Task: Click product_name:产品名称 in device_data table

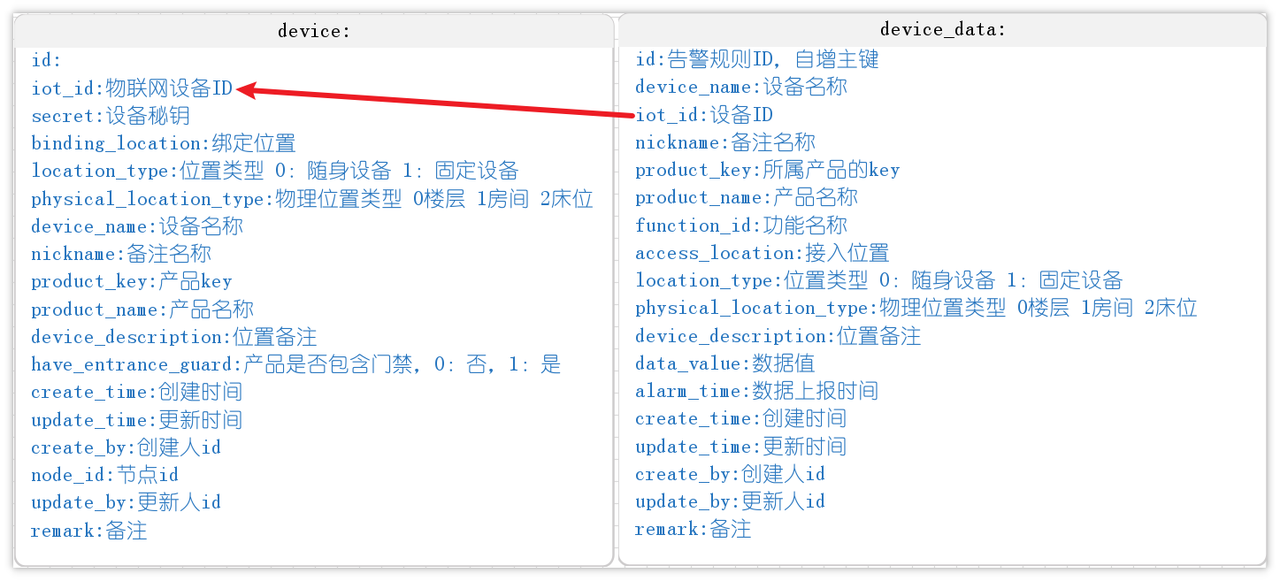Action: click(x=746, y=198)
